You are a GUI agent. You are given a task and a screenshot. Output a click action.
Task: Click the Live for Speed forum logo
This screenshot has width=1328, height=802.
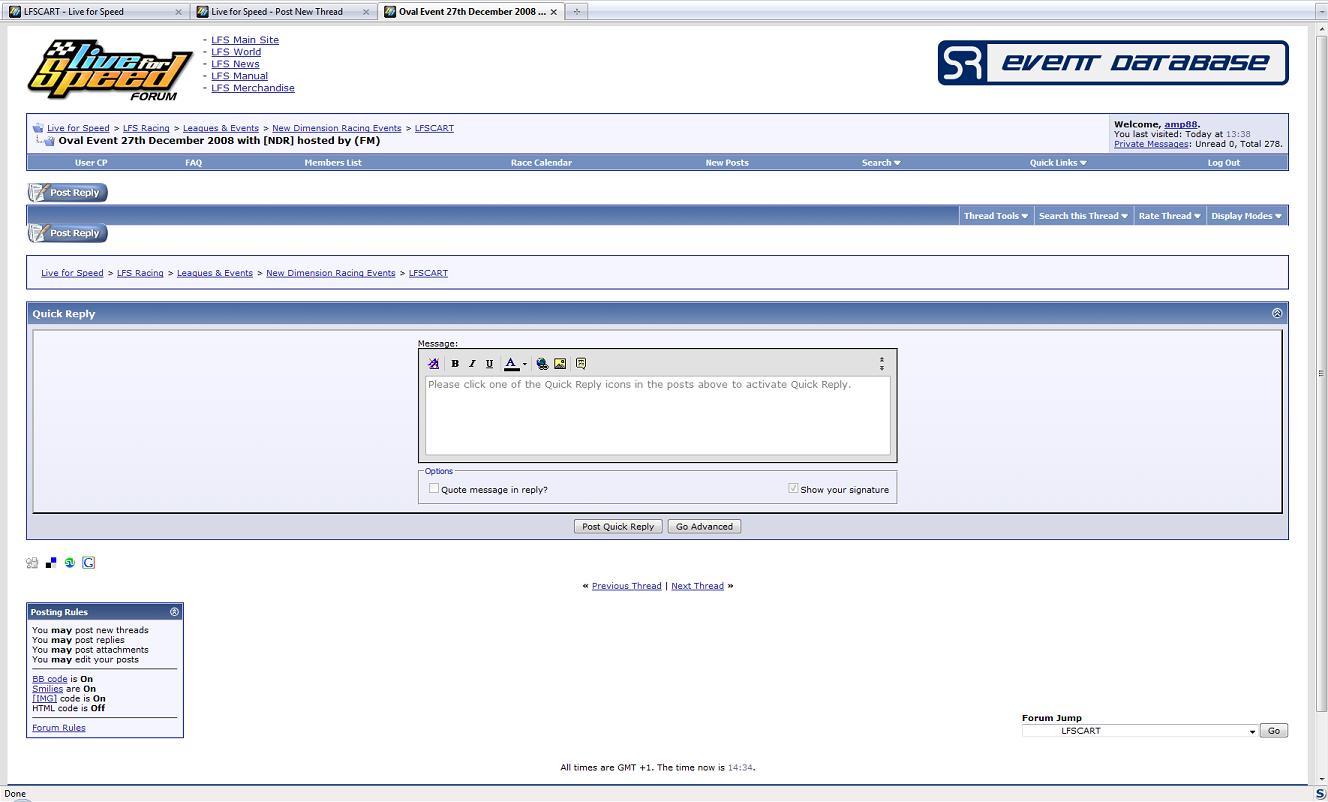tap(109, 70)
